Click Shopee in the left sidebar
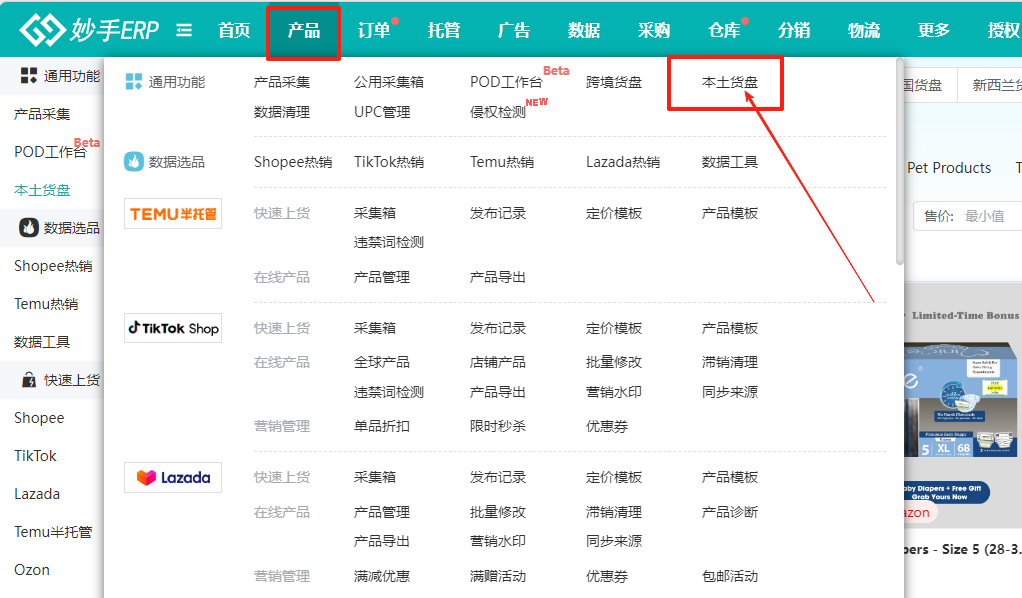 click(x=39, y=418)
